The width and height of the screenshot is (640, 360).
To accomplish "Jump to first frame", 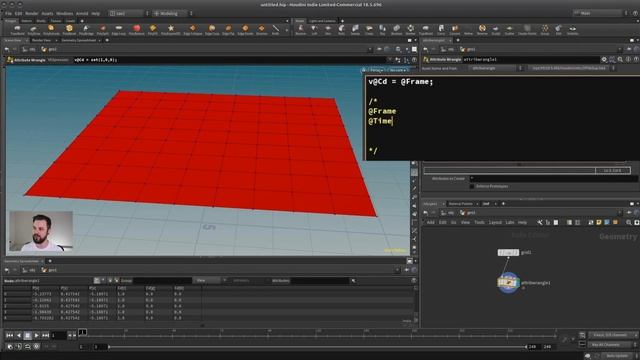I will tap(9, 336).
